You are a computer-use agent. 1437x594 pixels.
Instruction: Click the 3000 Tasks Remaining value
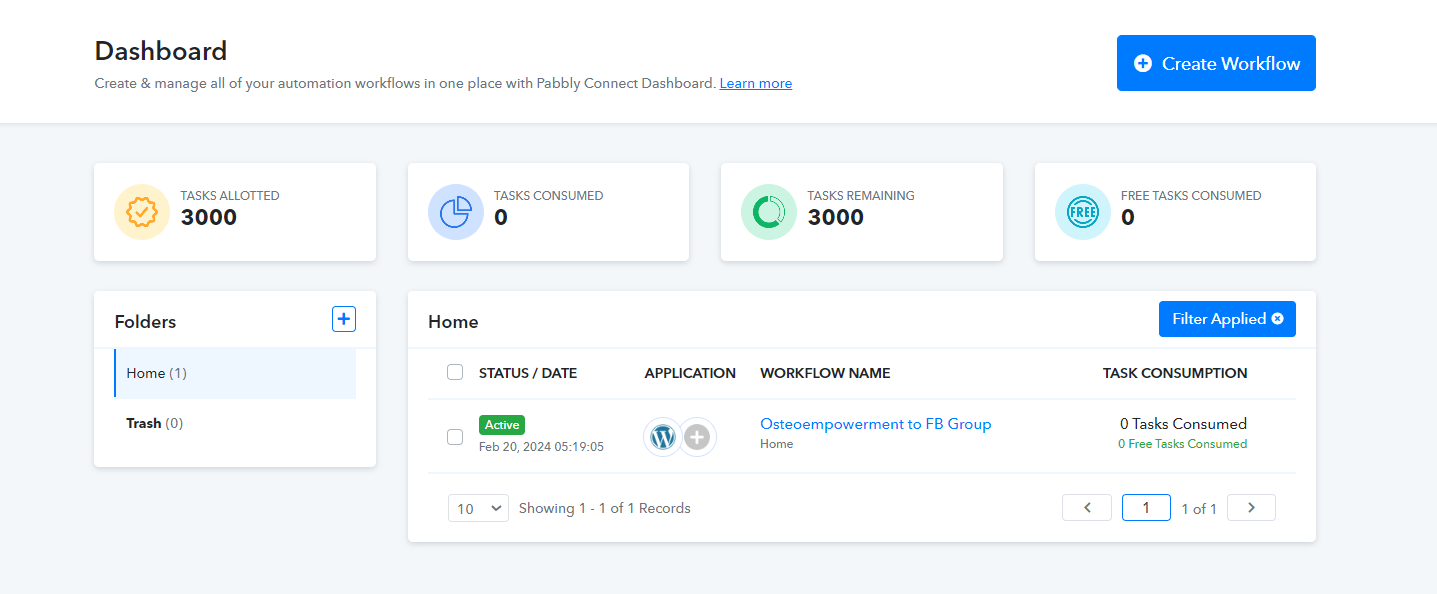point(836,217)
